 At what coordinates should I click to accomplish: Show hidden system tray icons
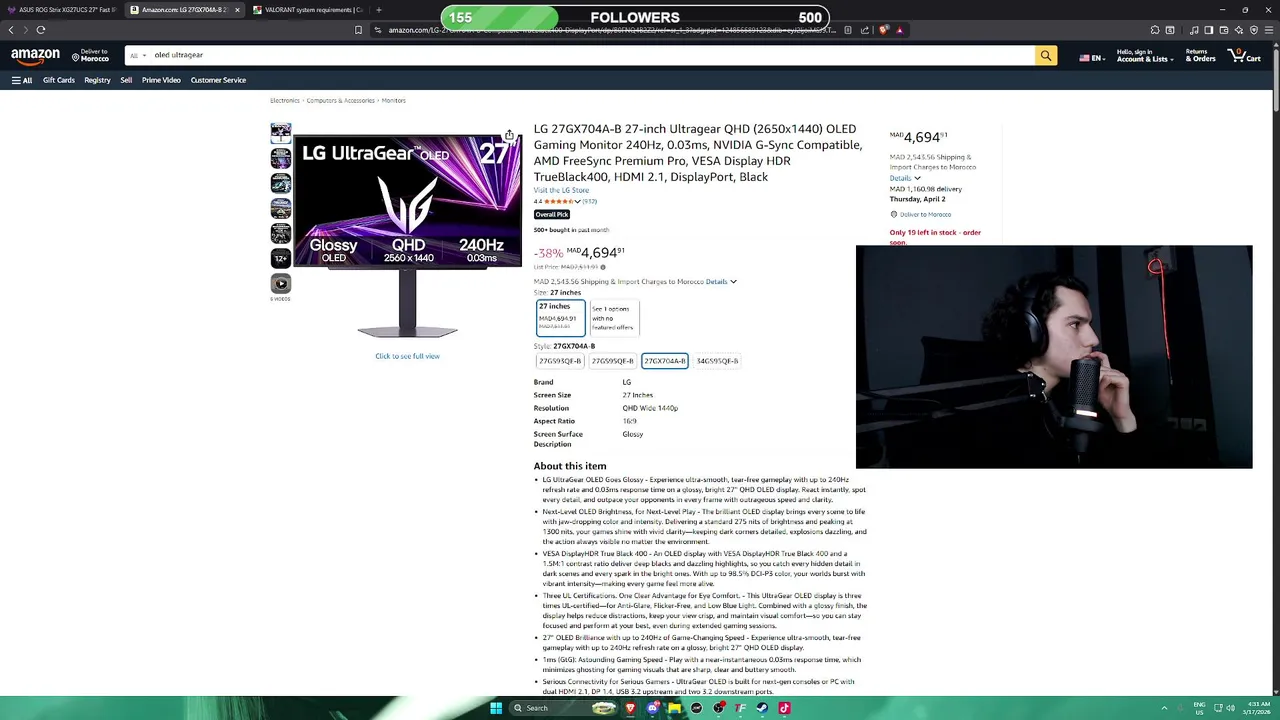[x=1165, y=708]
